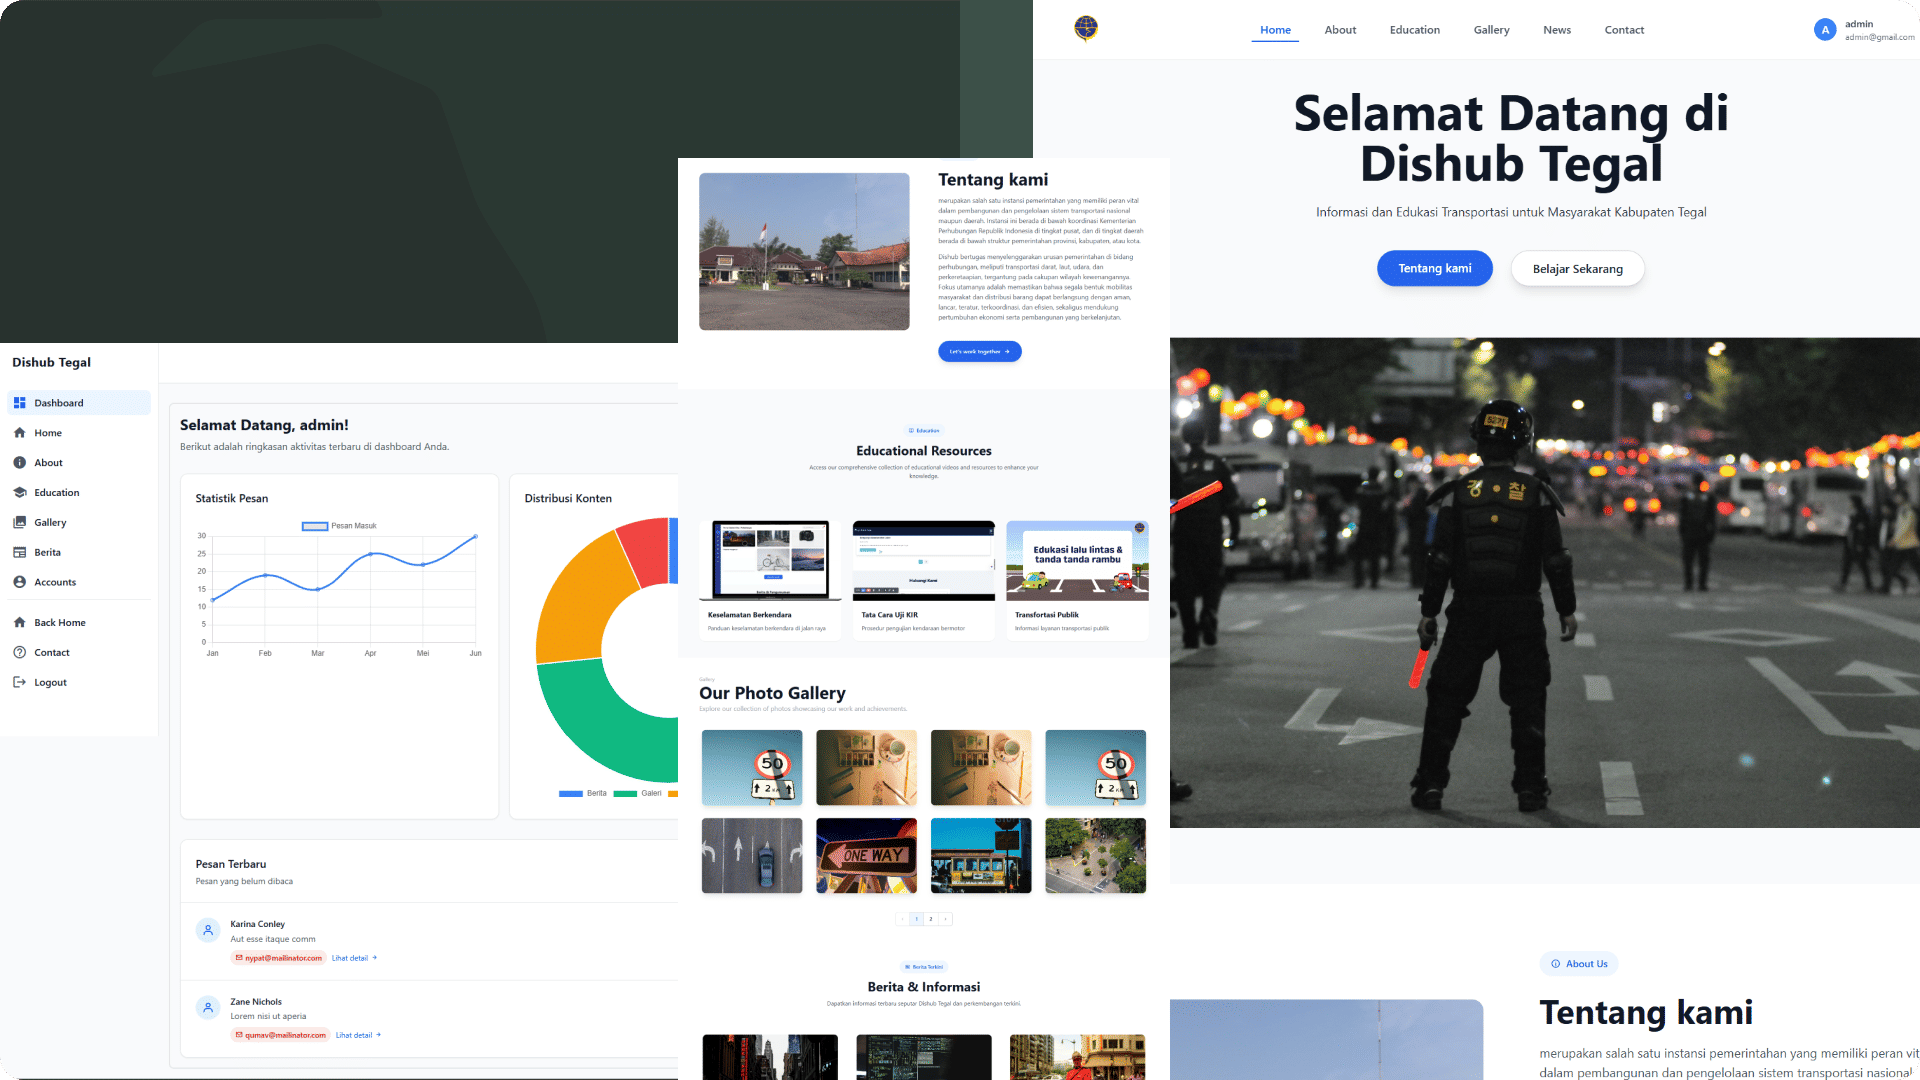Click the About info icon in sidebar
Image resolution: width=1920 pixels, height=1080 pixels.
coord(20,463)
